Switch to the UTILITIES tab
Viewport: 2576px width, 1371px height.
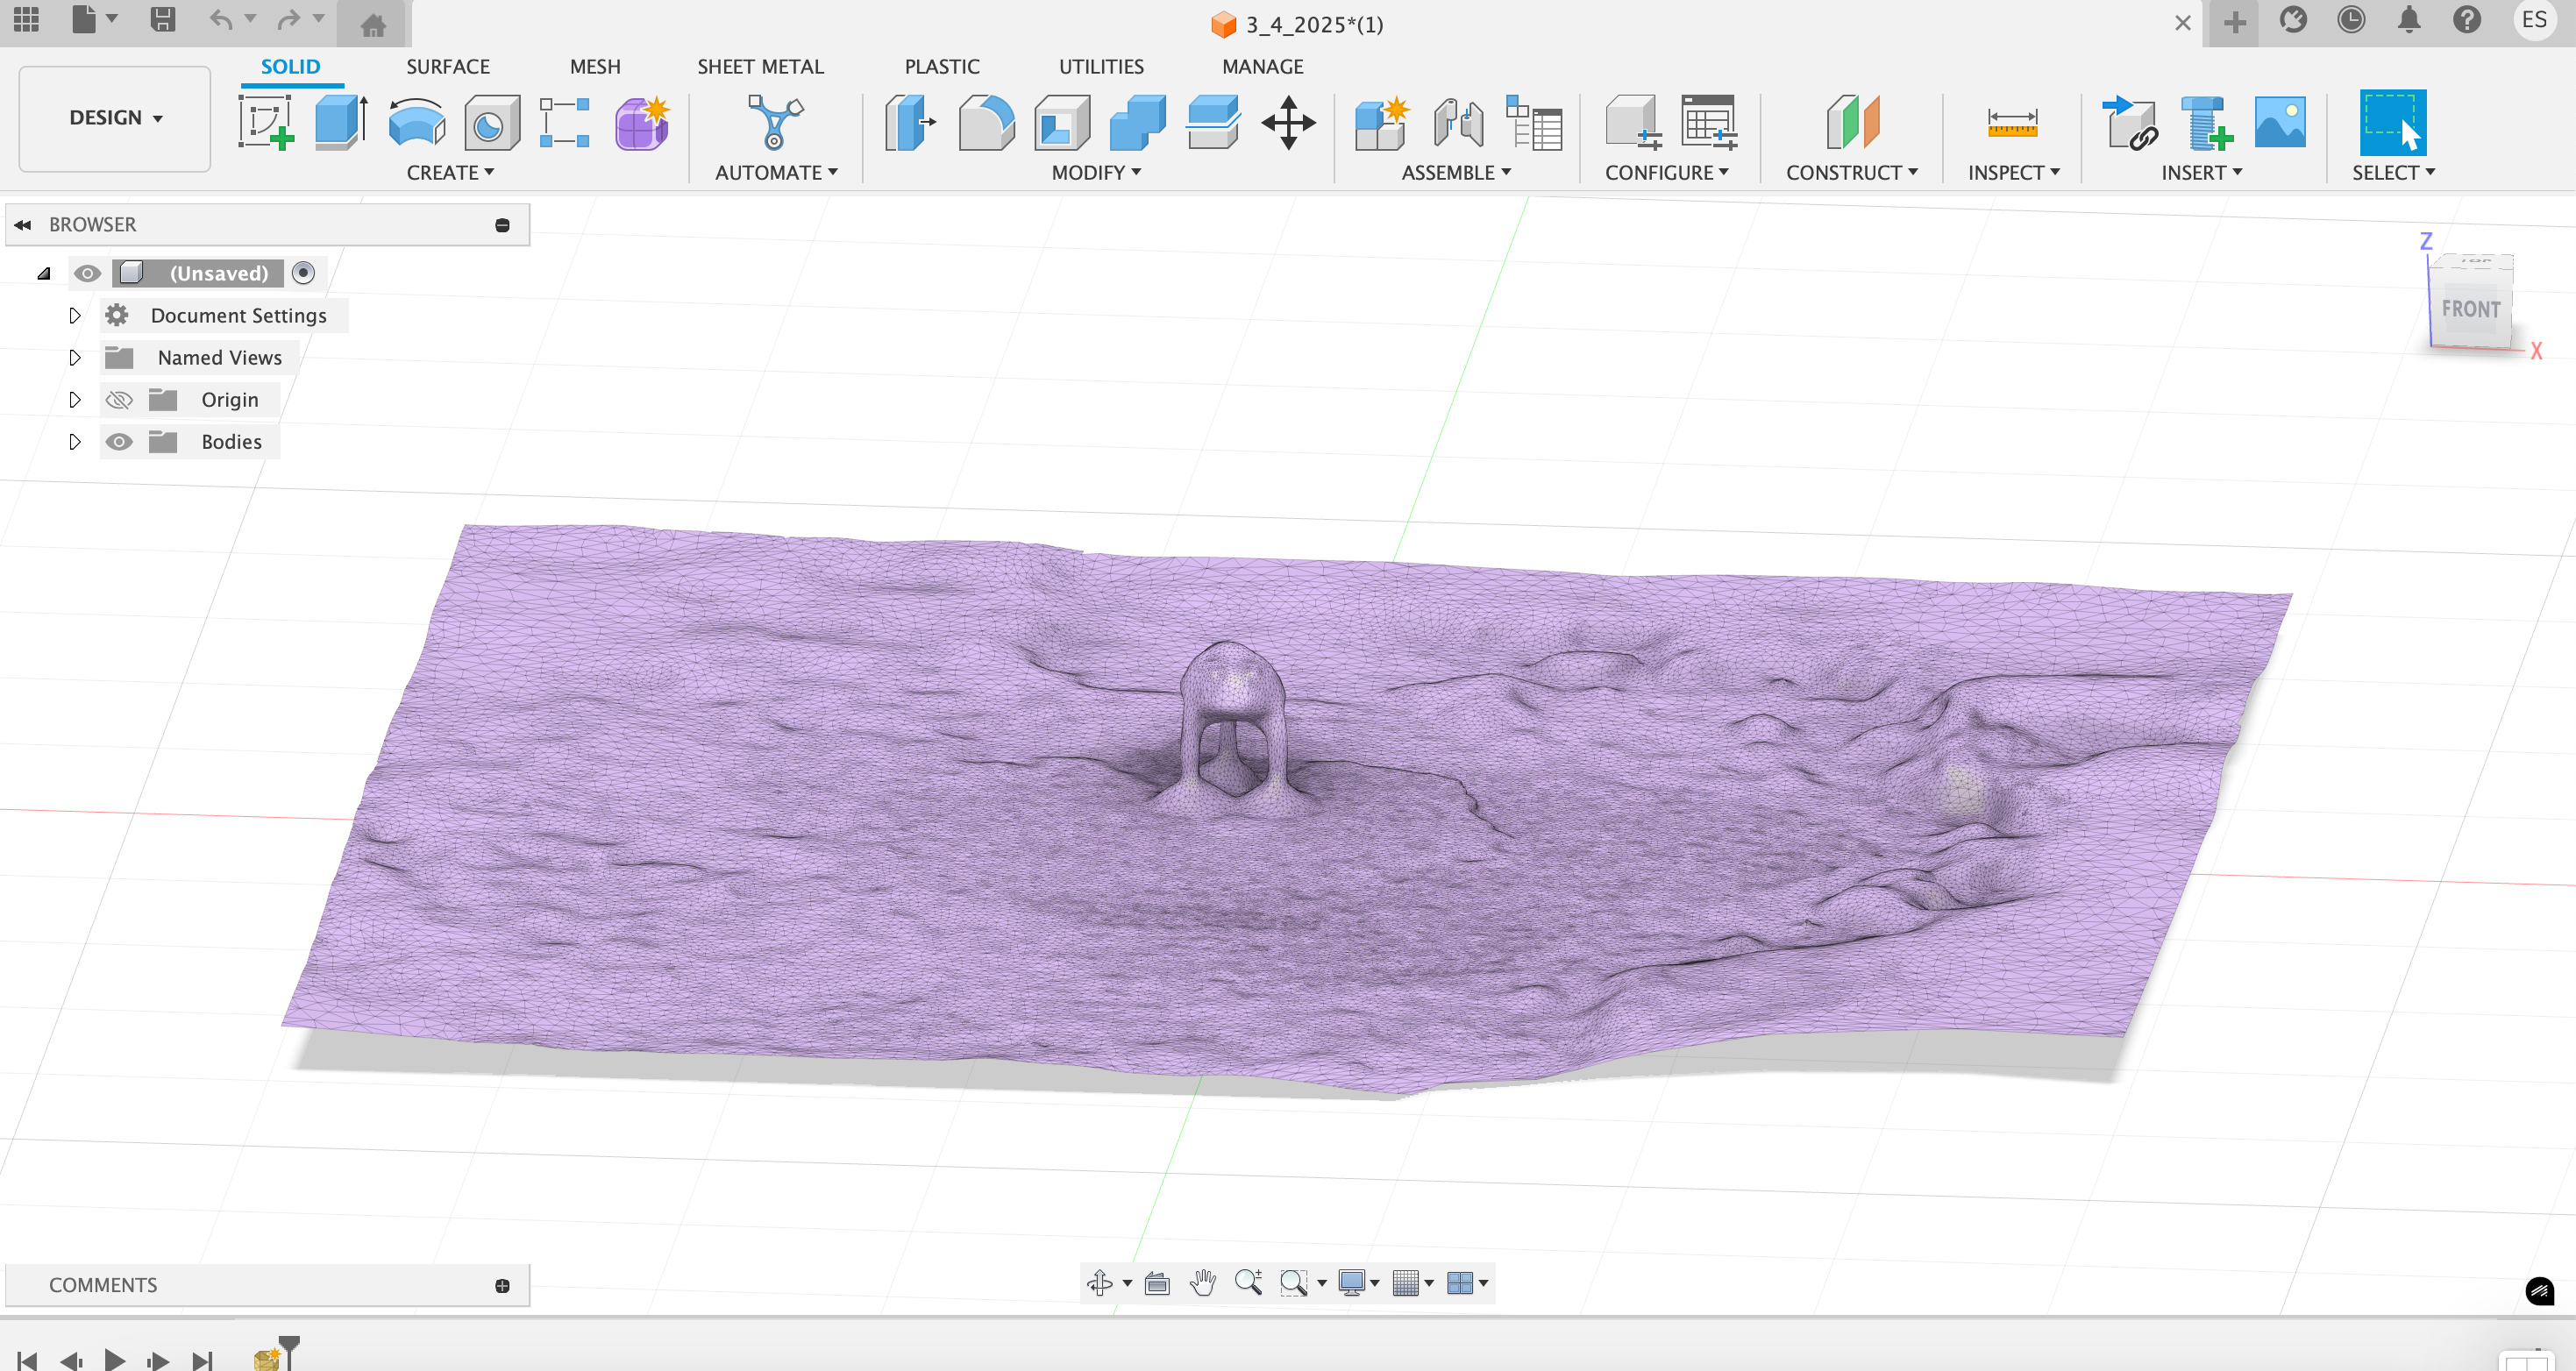pos(1101,66)
